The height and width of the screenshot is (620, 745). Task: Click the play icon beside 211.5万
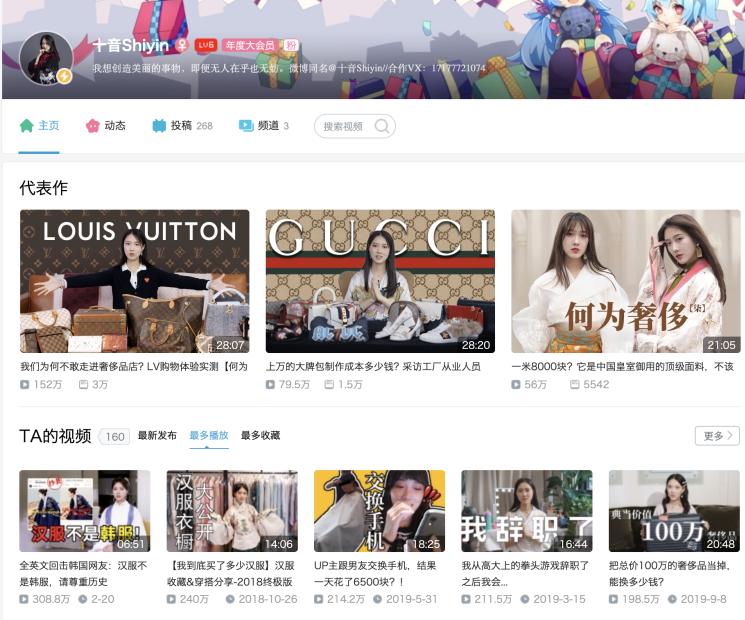pyautogui.click(x=466, y=600)
